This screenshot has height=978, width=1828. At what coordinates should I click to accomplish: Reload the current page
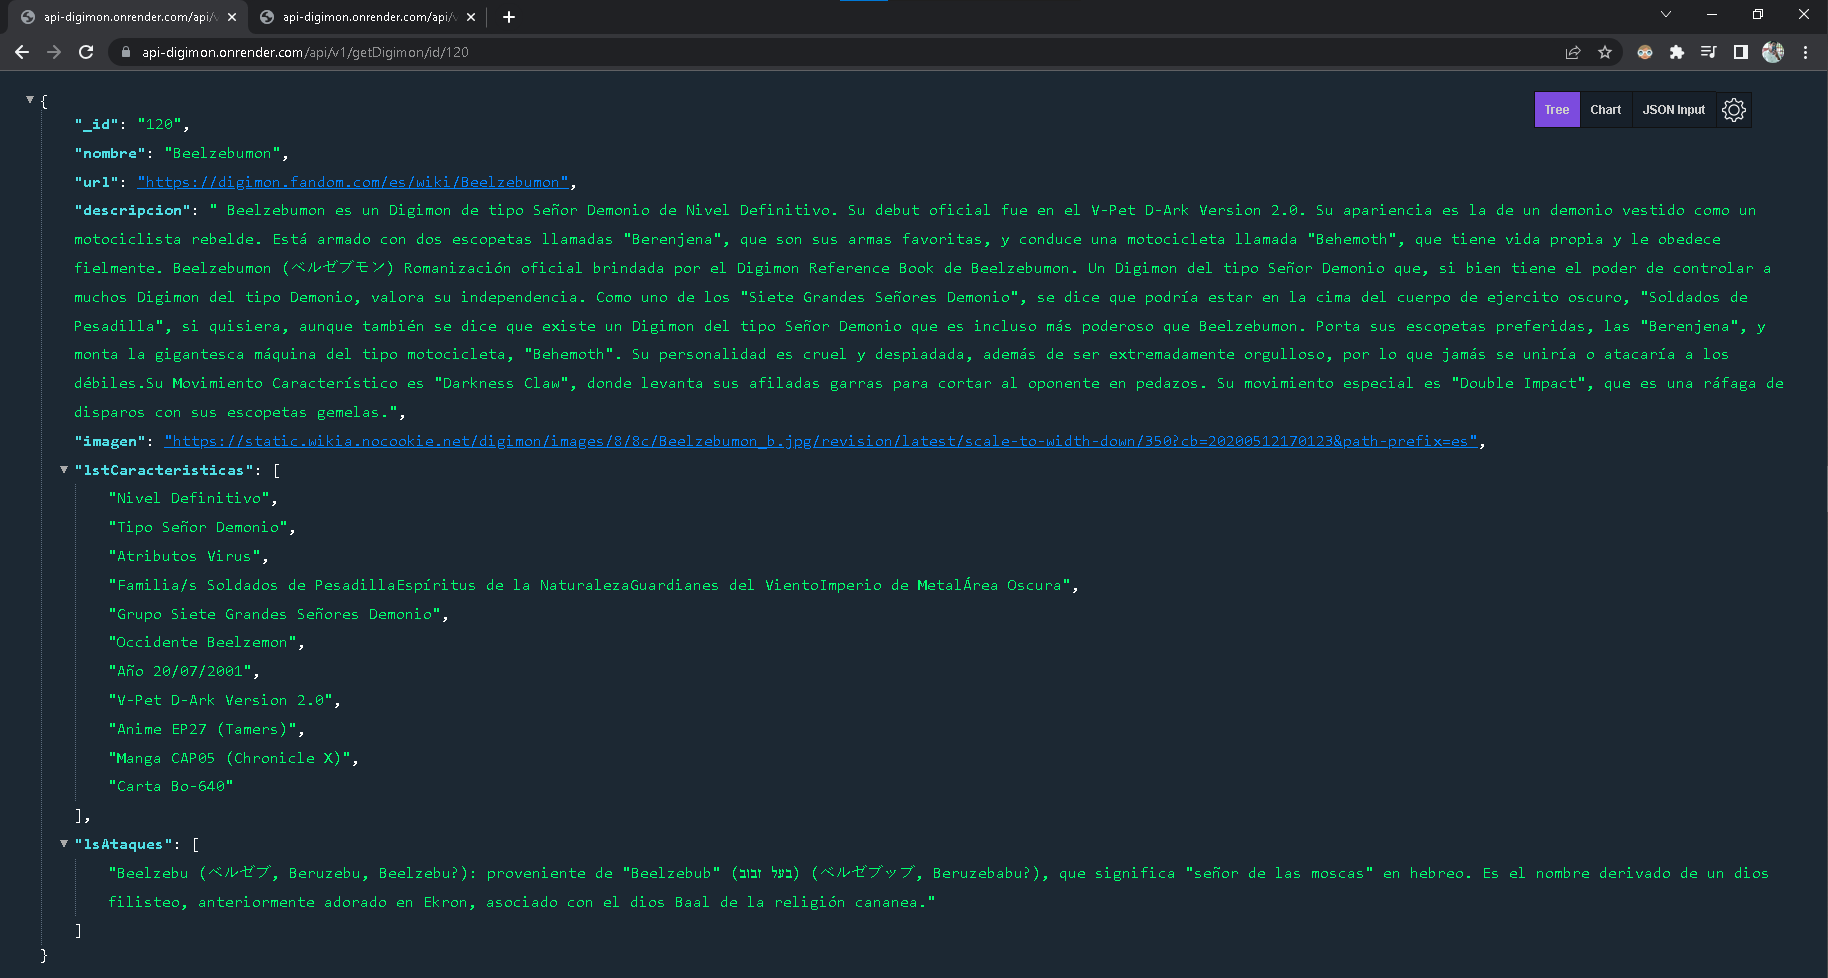pos(88,51)
